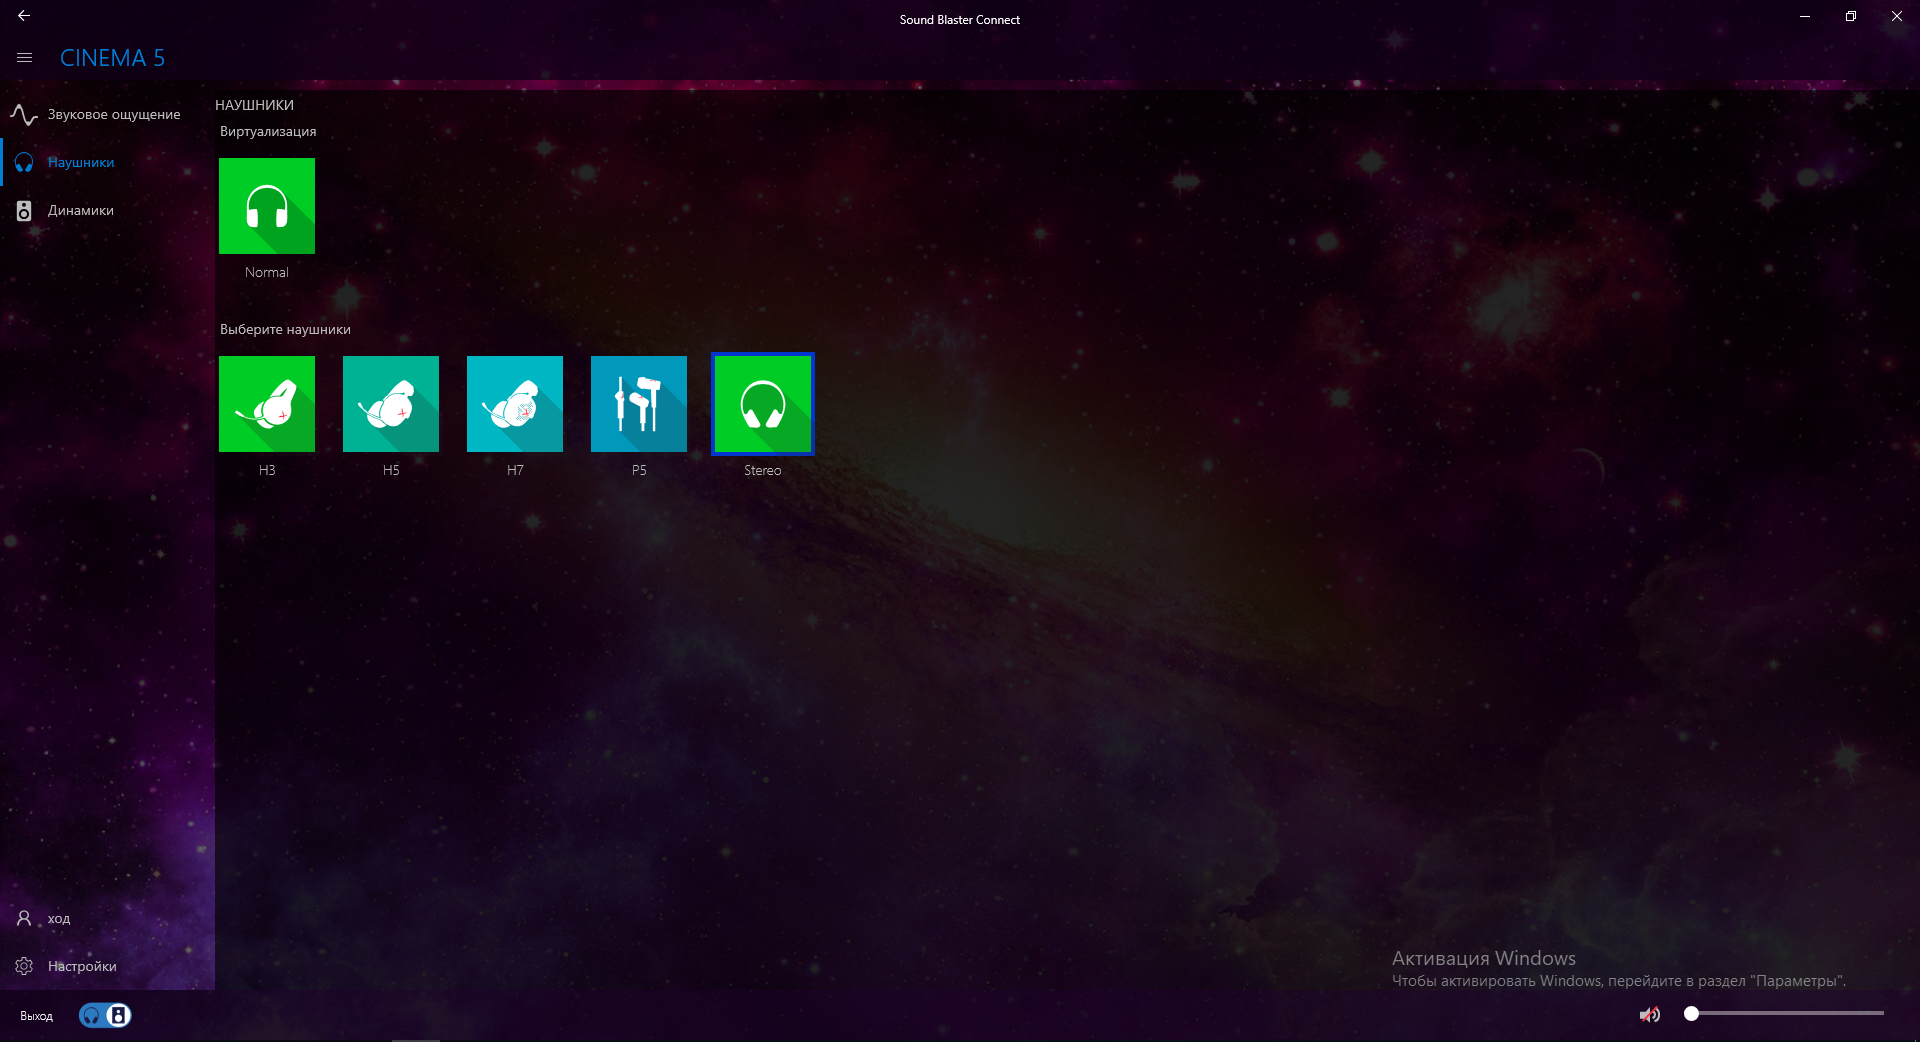The width and height of the screenshot is (1920, 1042).
Task: Click the CINEMA 5 title
Action: coord(112,58)
